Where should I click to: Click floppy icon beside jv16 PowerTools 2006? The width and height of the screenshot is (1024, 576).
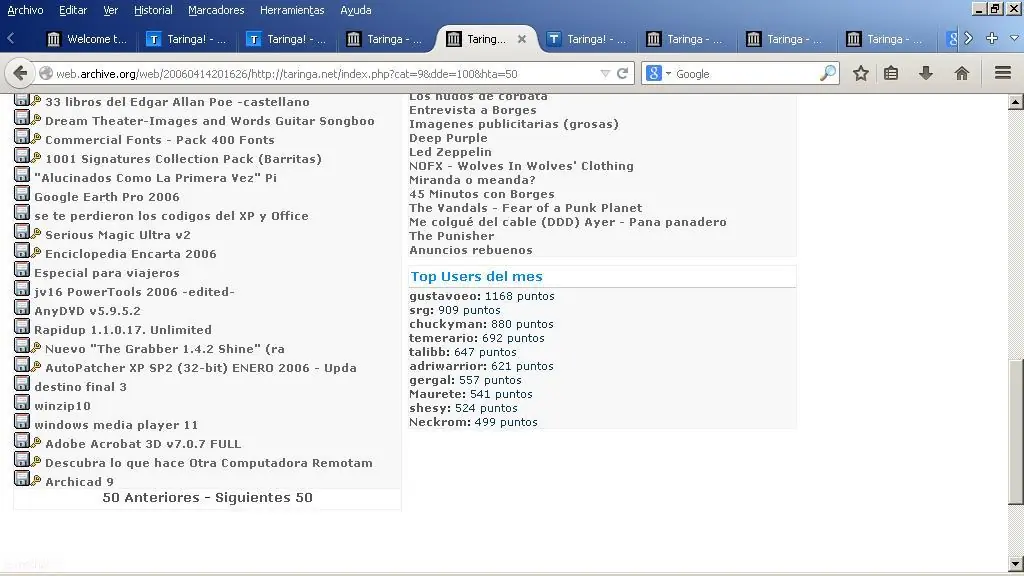point(22,289)
